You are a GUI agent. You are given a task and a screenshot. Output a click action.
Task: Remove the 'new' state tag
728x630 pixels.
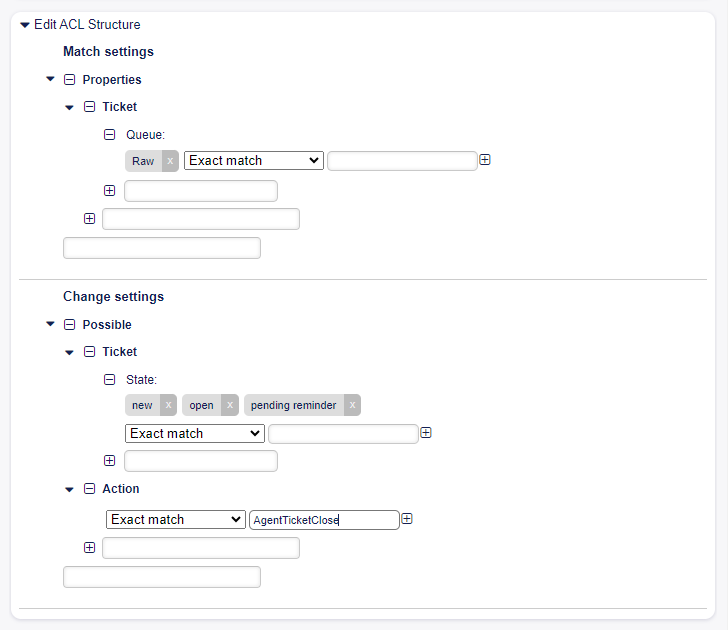(168, 405)
